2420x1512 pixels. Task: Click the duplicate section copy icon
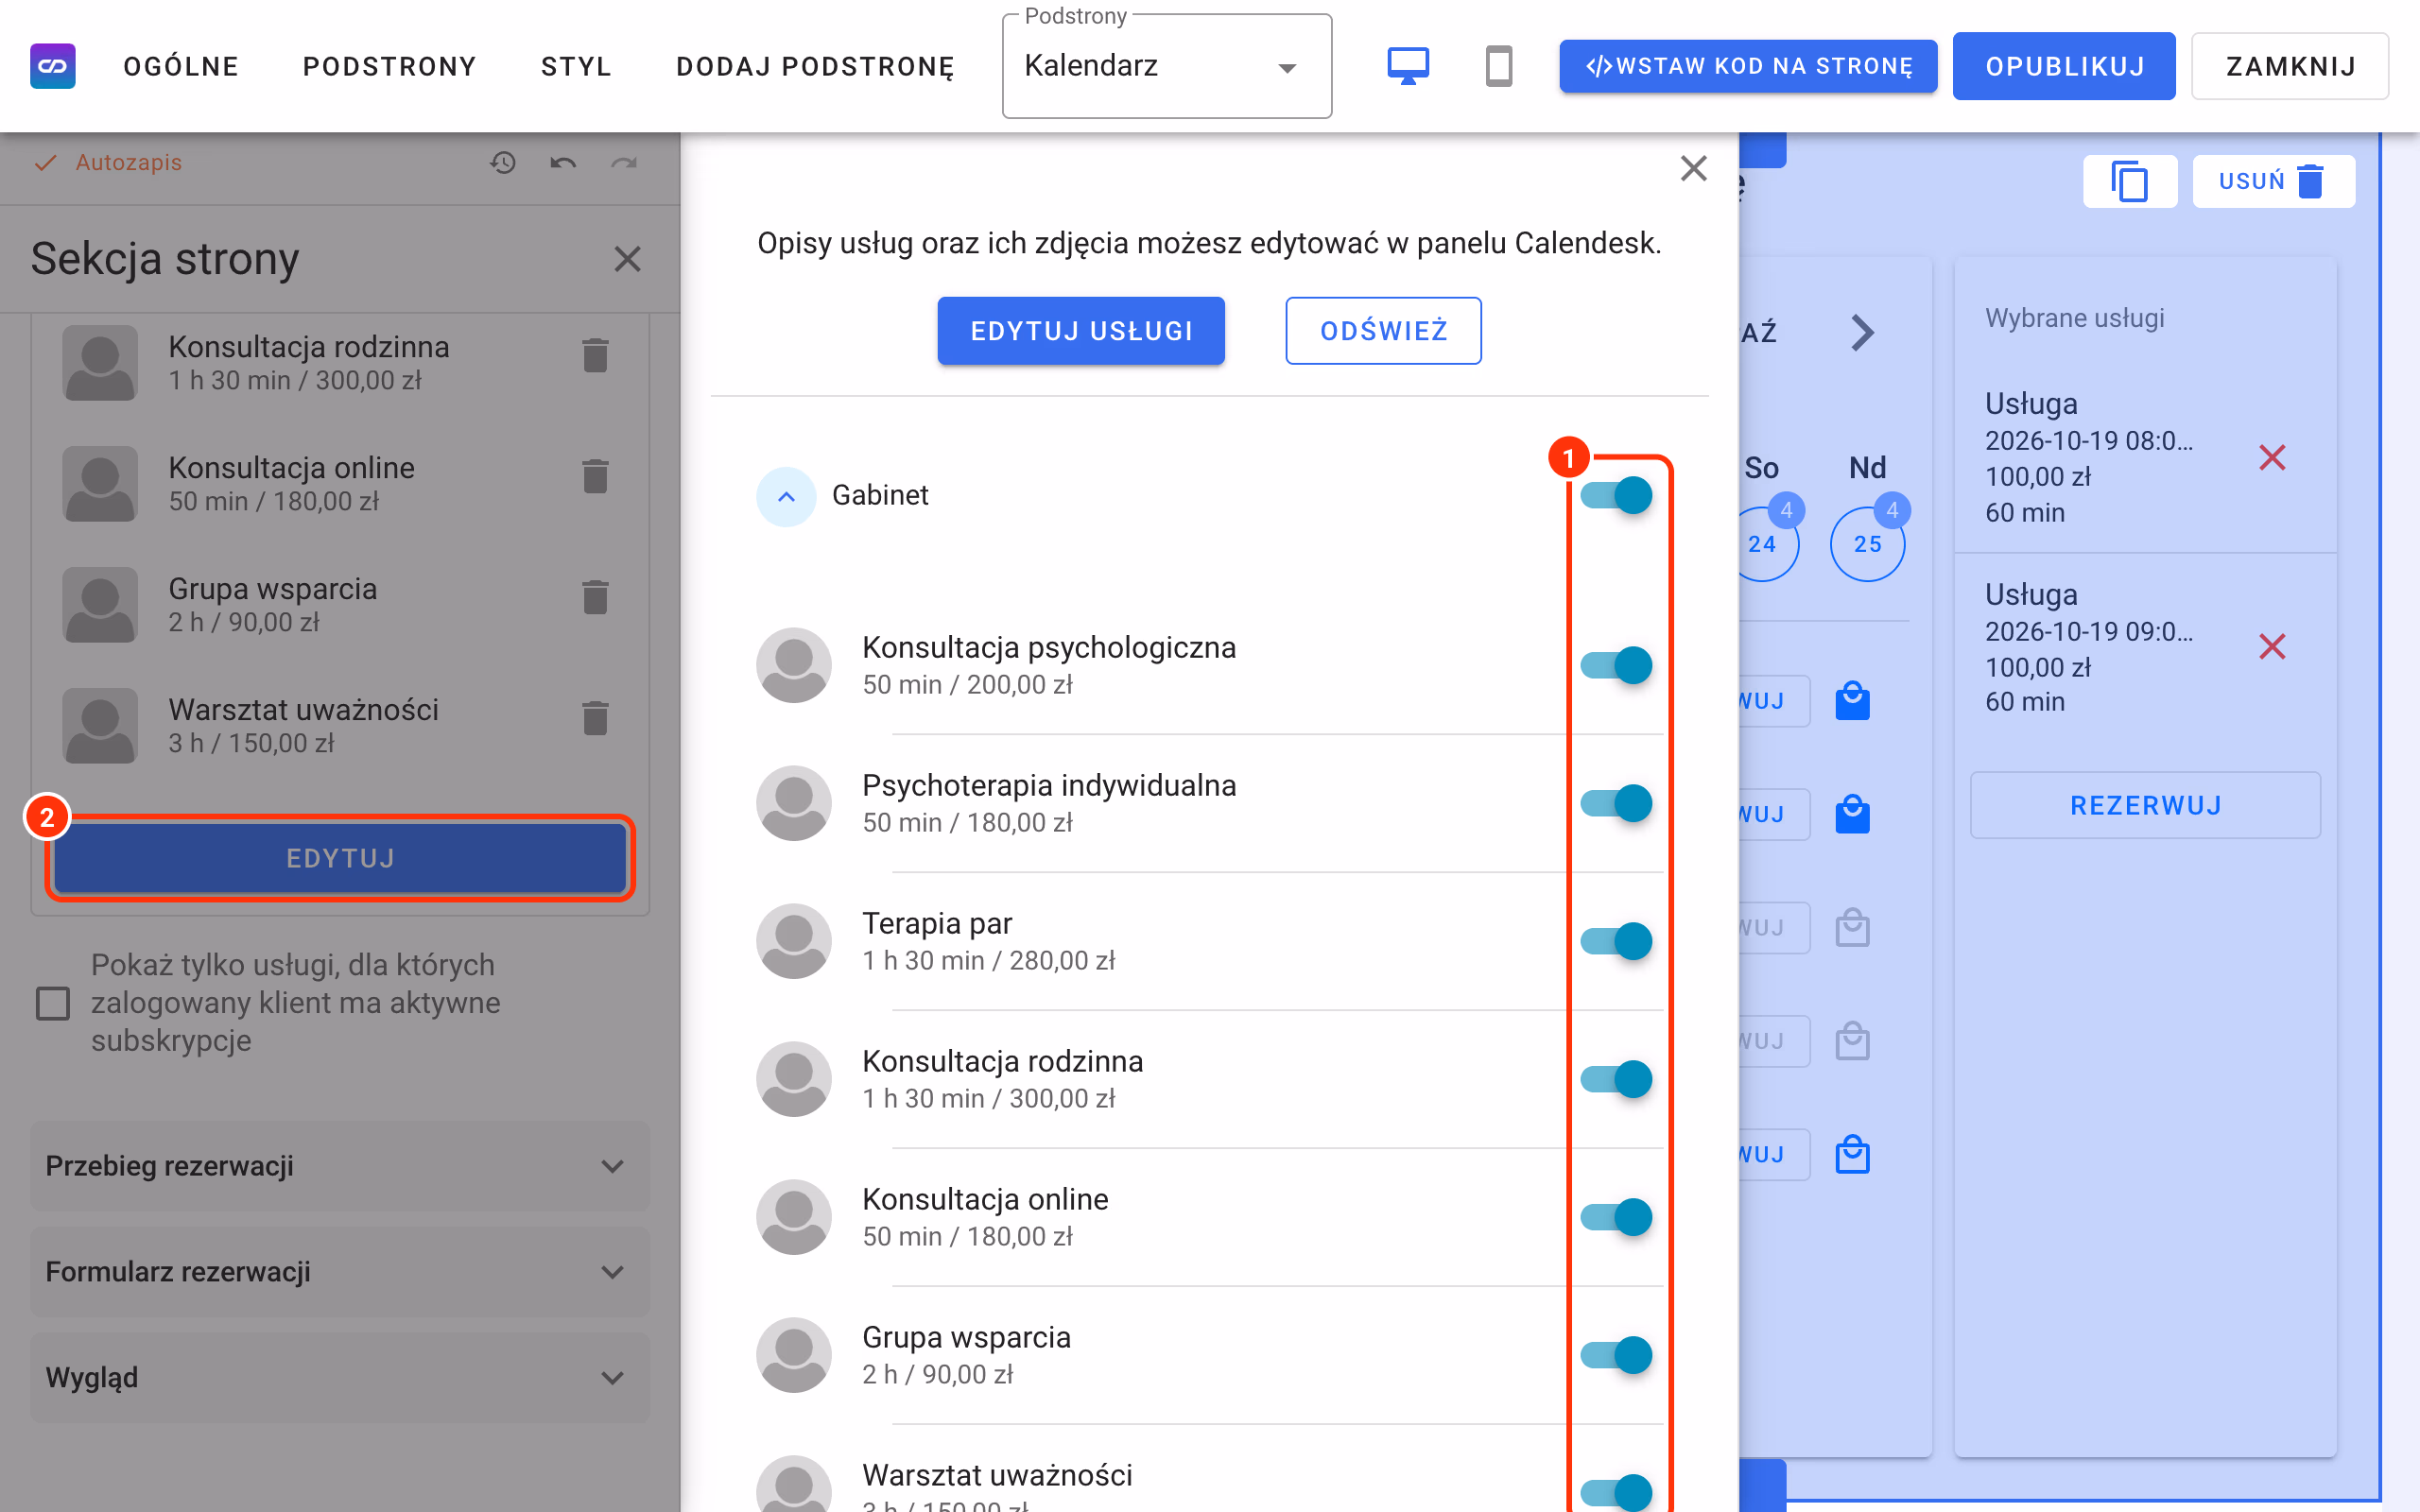2130,181
